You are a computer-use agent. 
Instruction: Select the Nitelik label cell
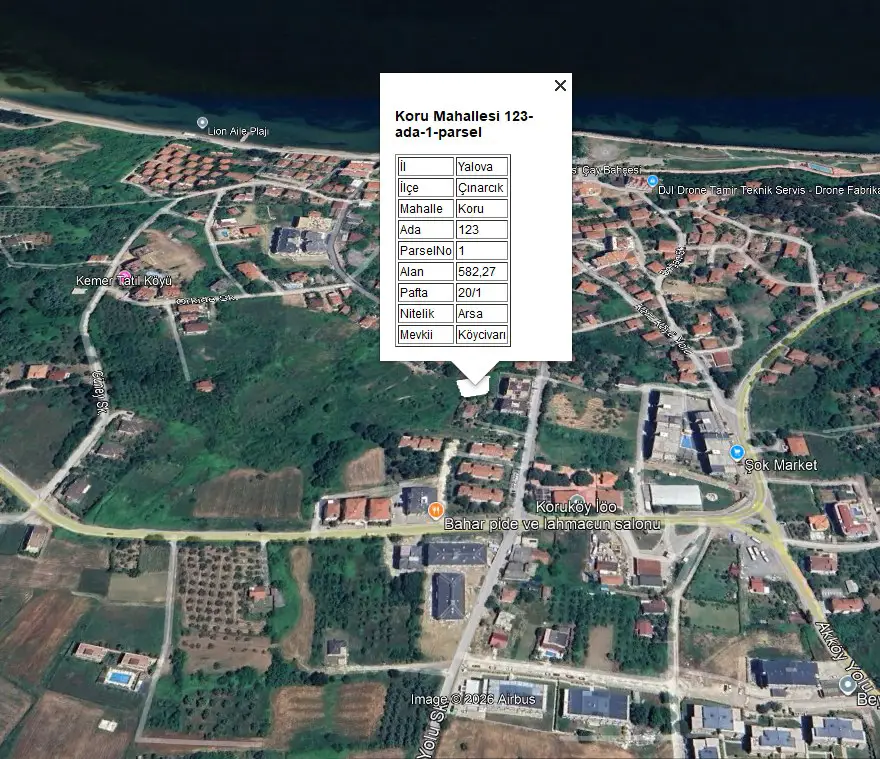[x=425, y=313]
